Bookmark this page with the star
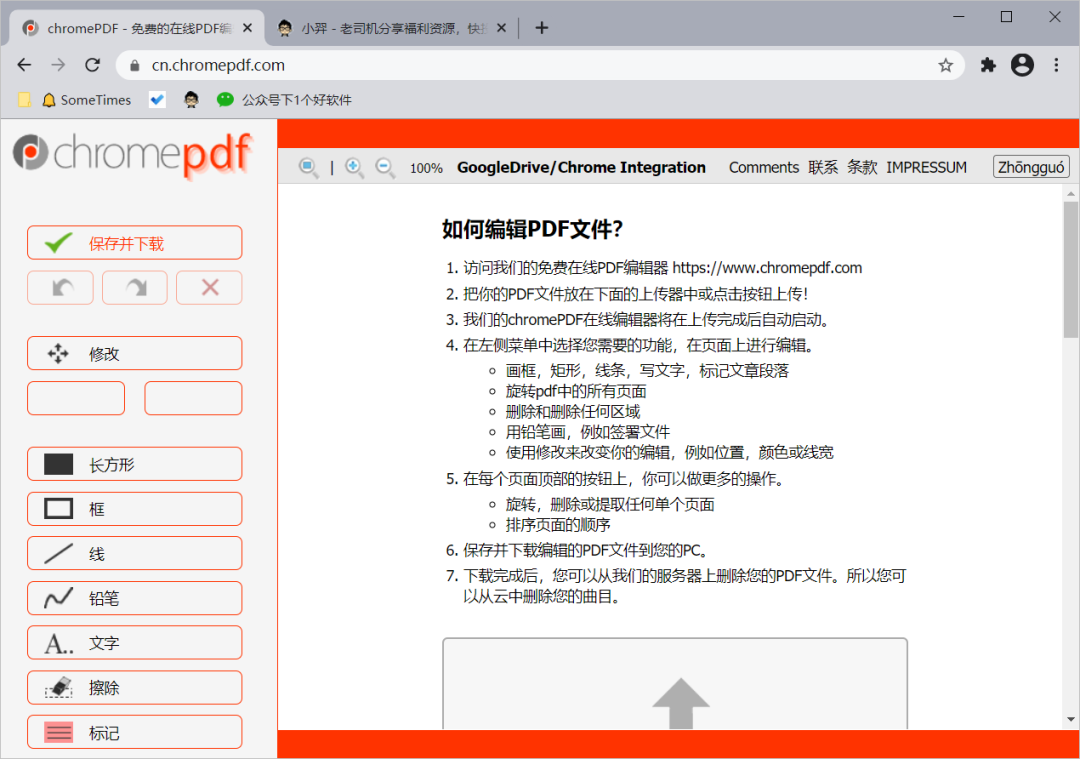 946,65
